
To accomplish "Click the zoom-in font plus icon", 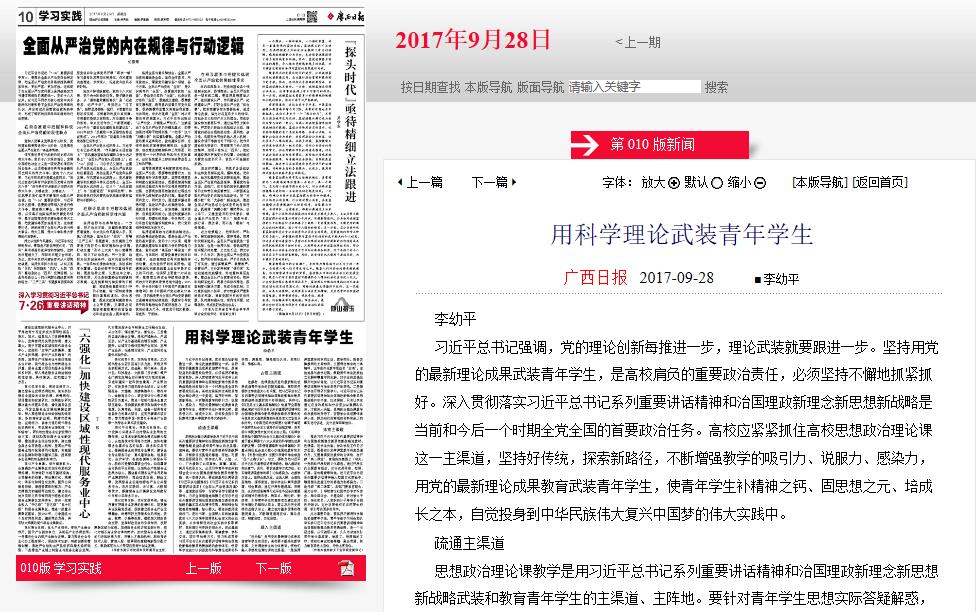I will click(x=673, y=183).
